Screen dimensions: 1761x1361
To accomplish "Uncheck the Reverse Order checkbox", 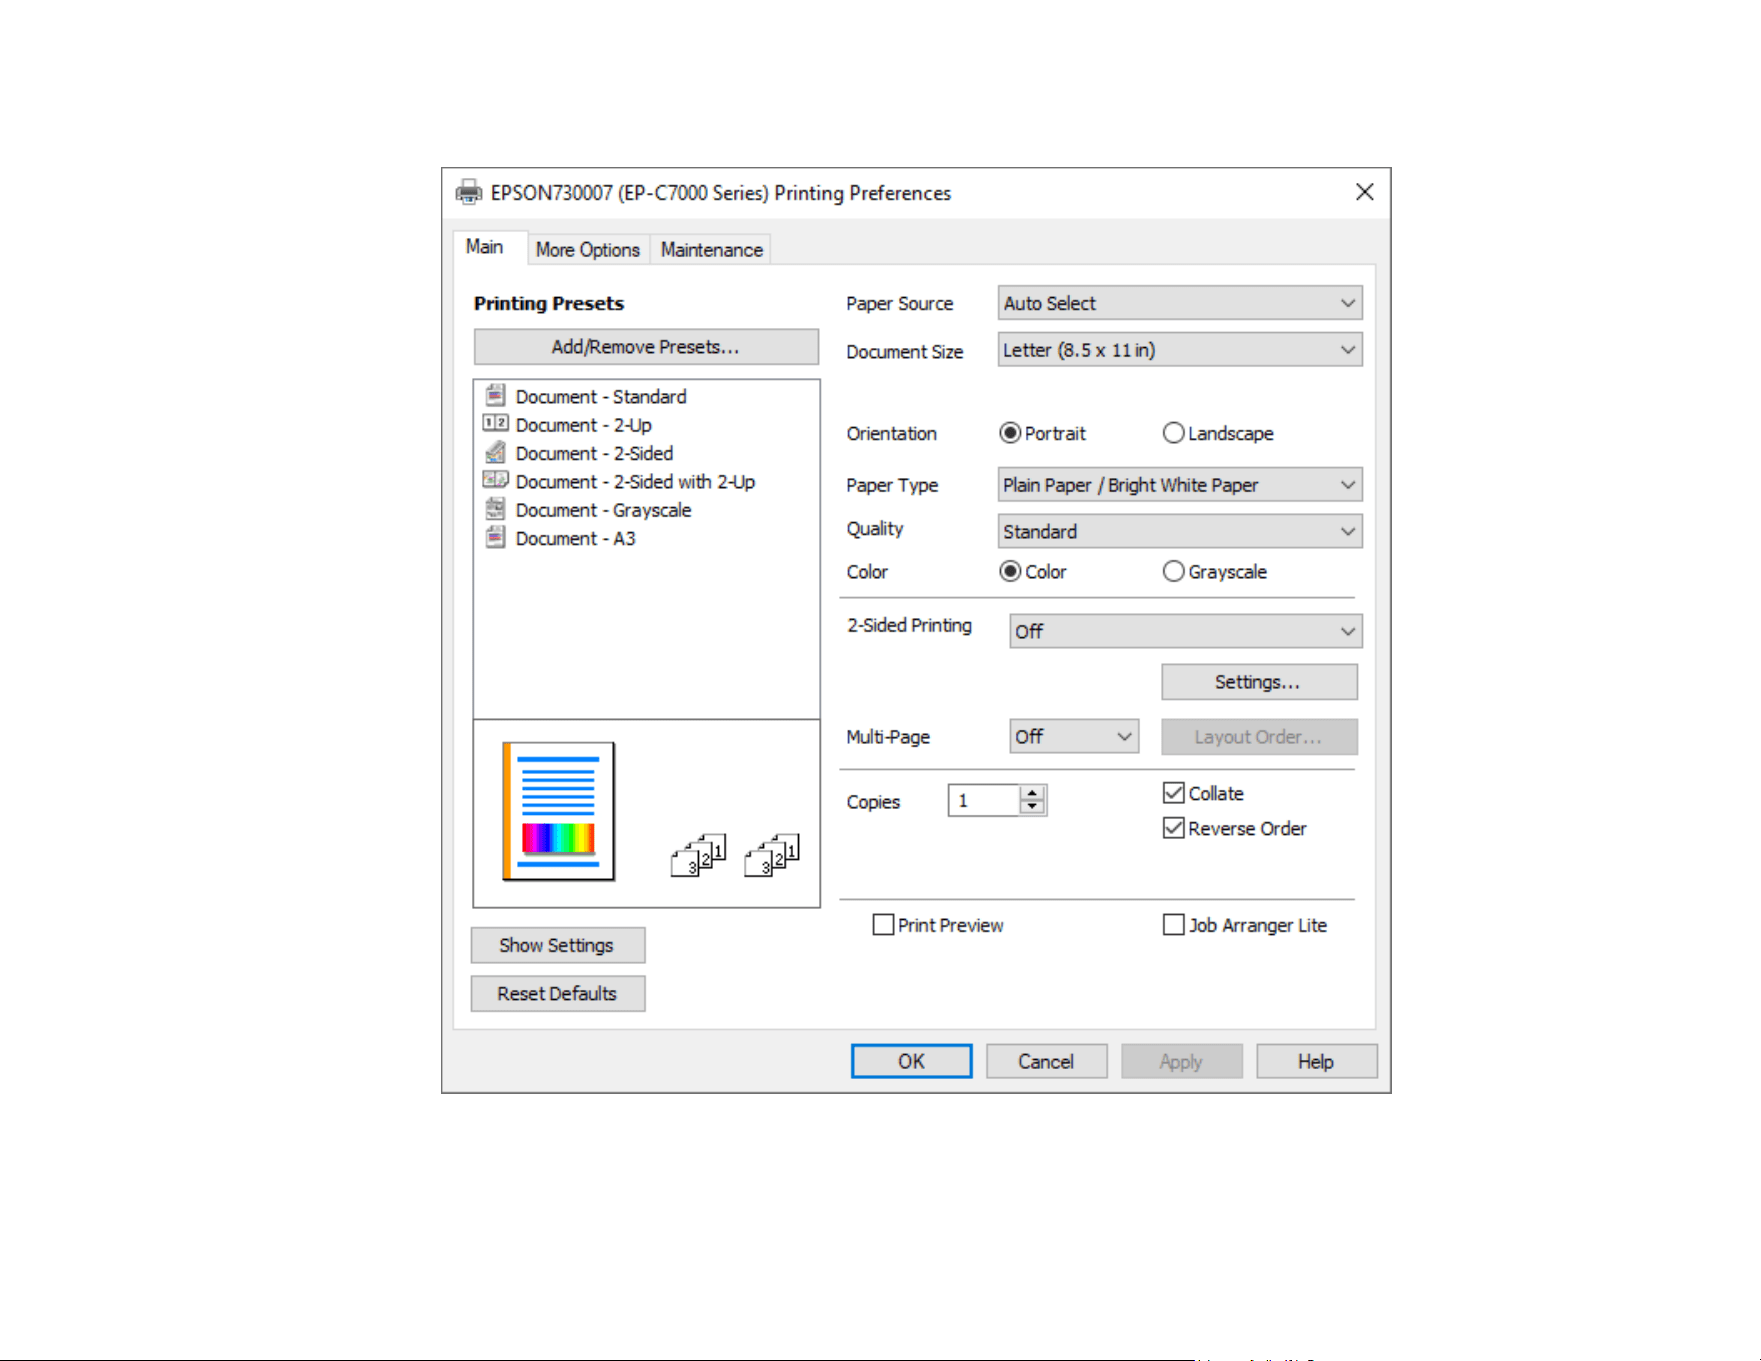I will click(1174, 828).
